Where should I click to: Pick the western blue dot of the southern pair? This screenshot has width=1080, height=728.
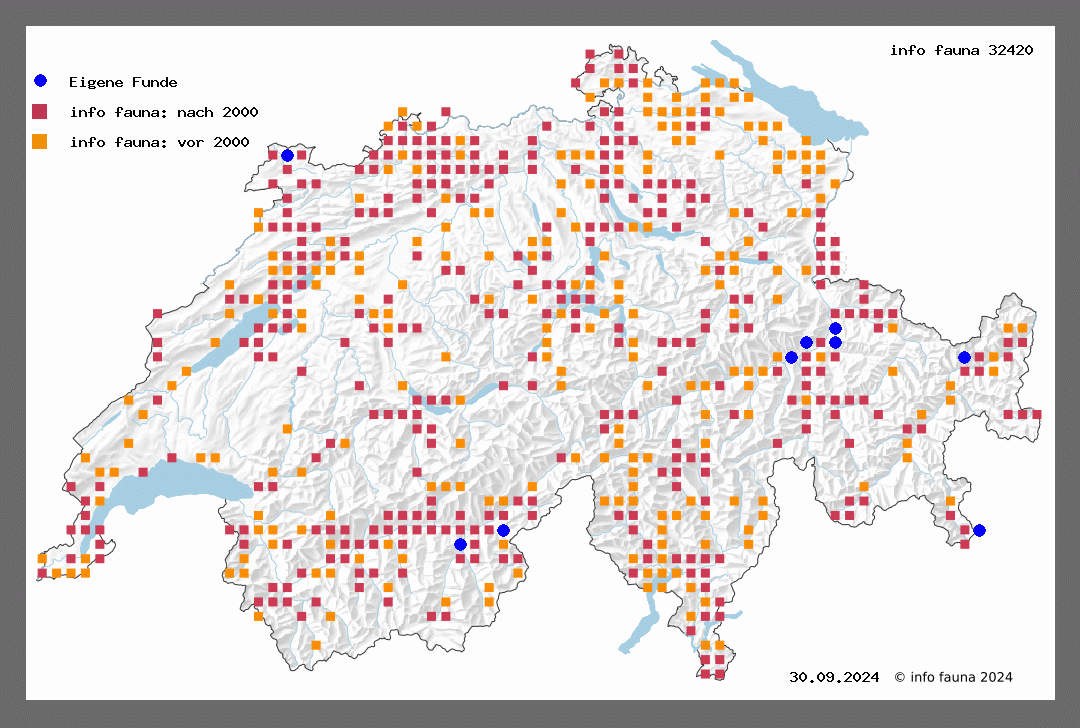460,544
